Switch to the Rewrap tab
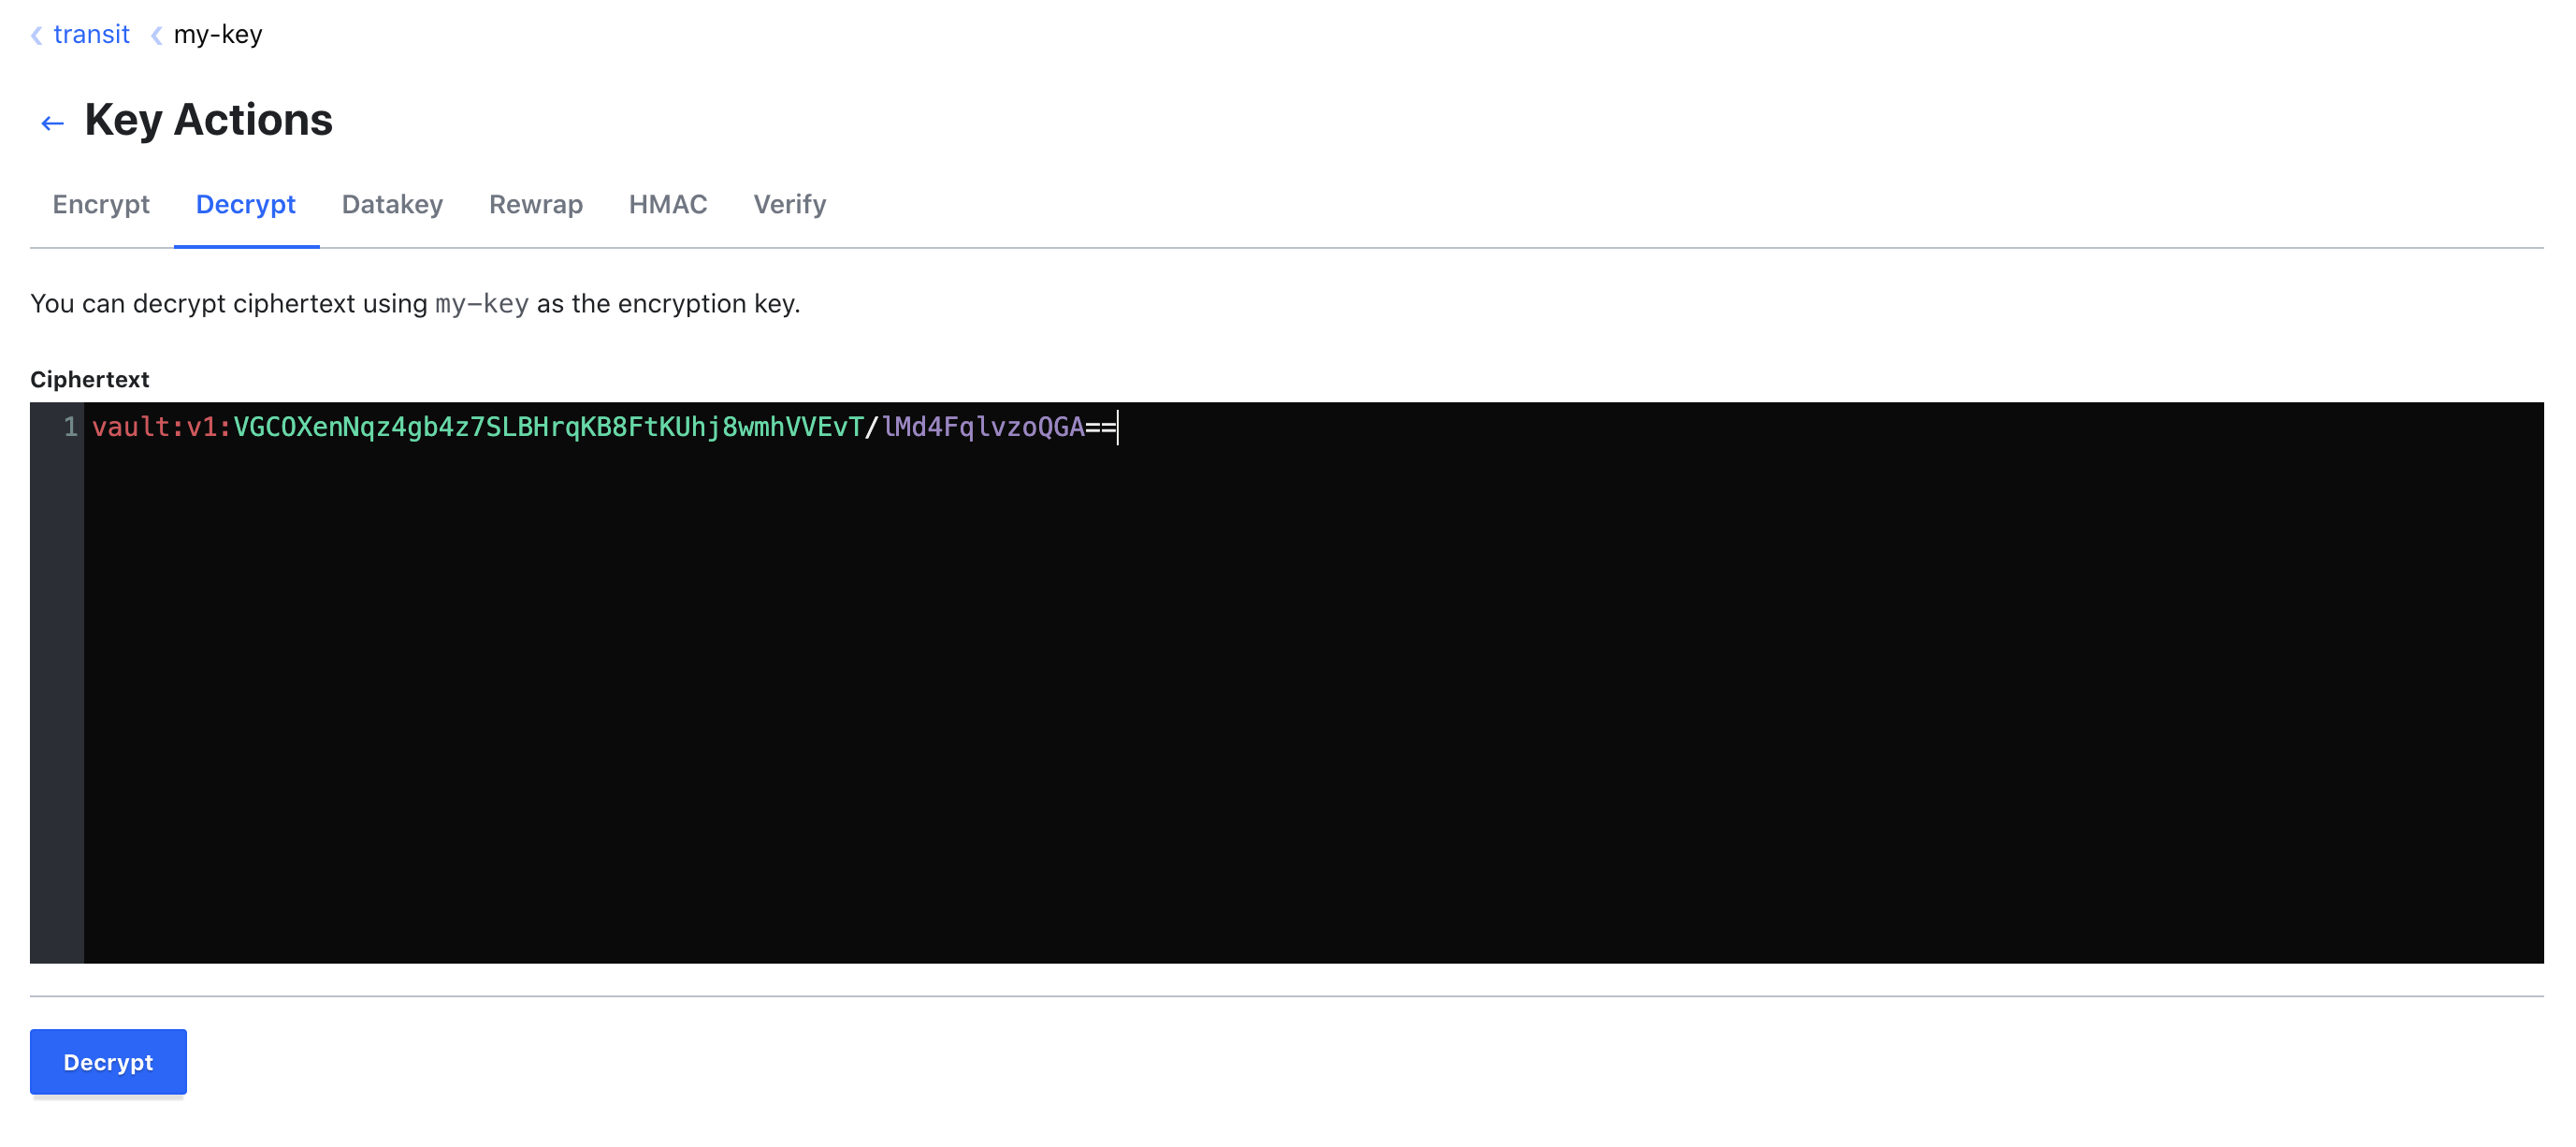Image resolution: width=2576 pixels, height=1147 pixels. click(536, 204)
